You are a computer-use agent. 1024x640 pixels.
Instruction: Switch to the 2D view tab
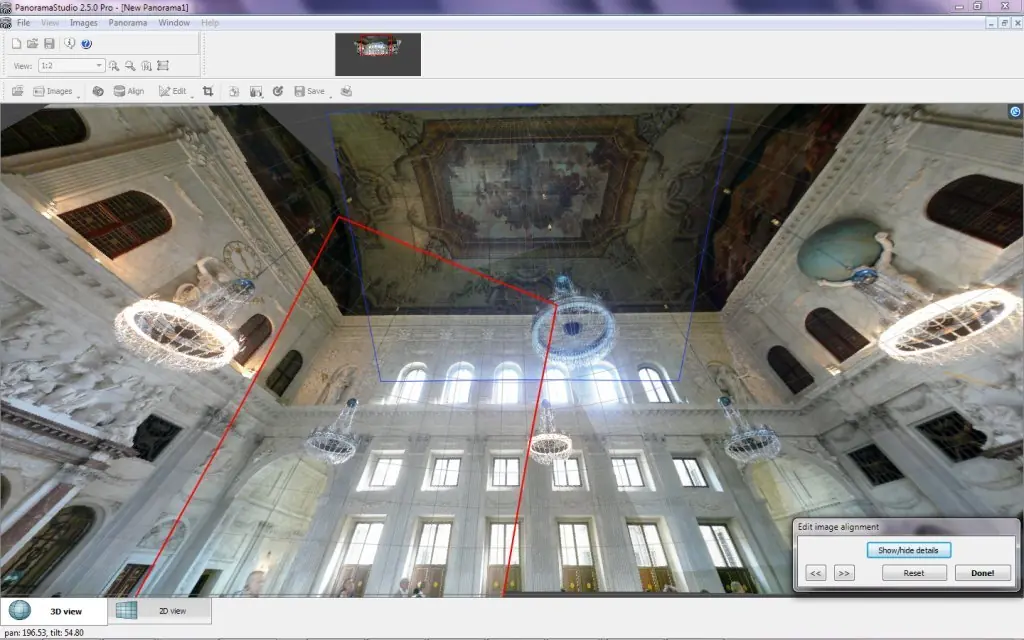(x=159, y=611)
